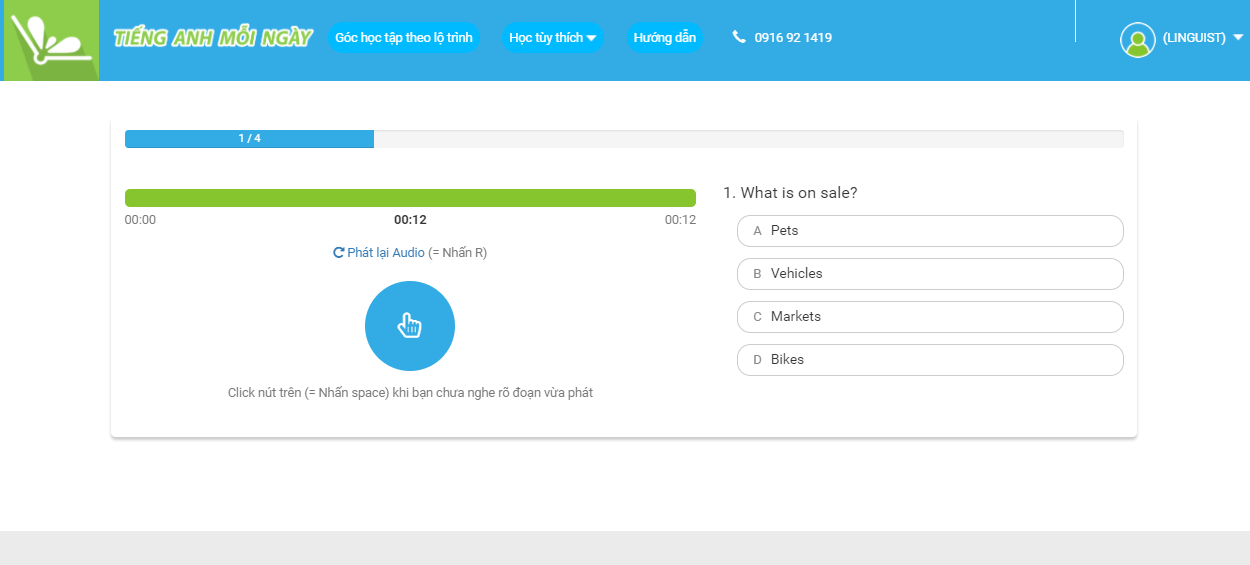This screenshot has height=565, width=1250.
Task: Click the green audio progress bar
Action: pos(410,198)
